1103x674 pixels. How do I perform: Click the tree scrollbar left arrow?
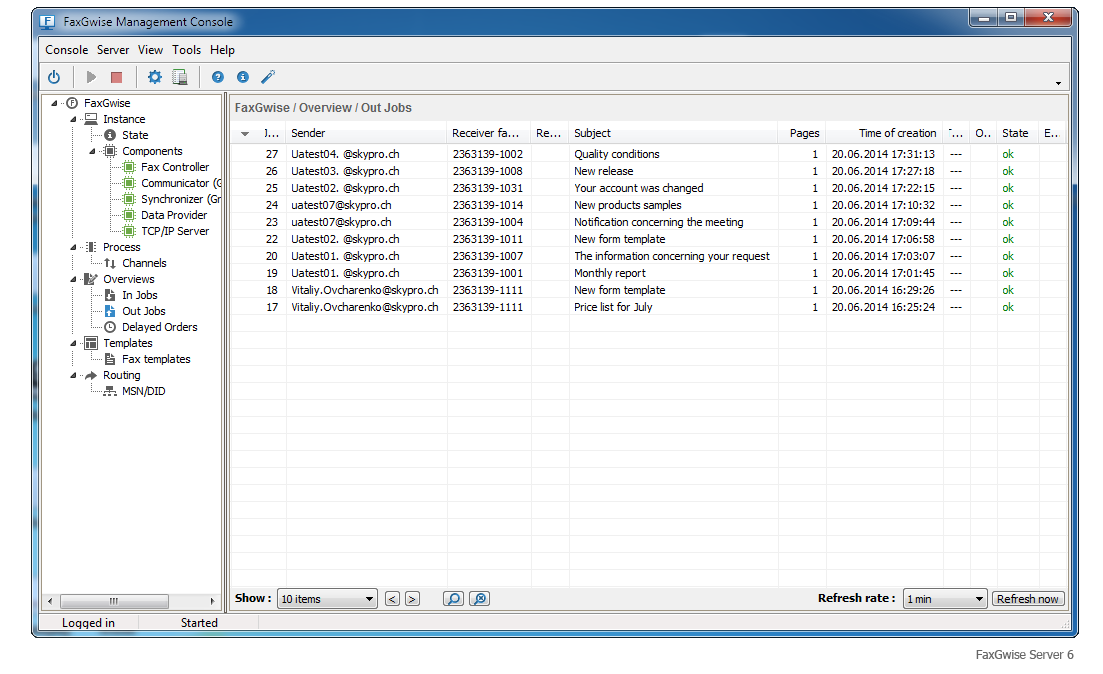coord(49,601)
